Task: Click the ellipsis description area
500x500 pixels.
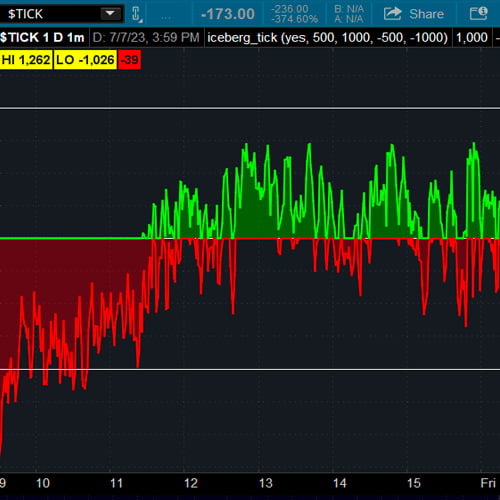Action: [x=166, y=16]
